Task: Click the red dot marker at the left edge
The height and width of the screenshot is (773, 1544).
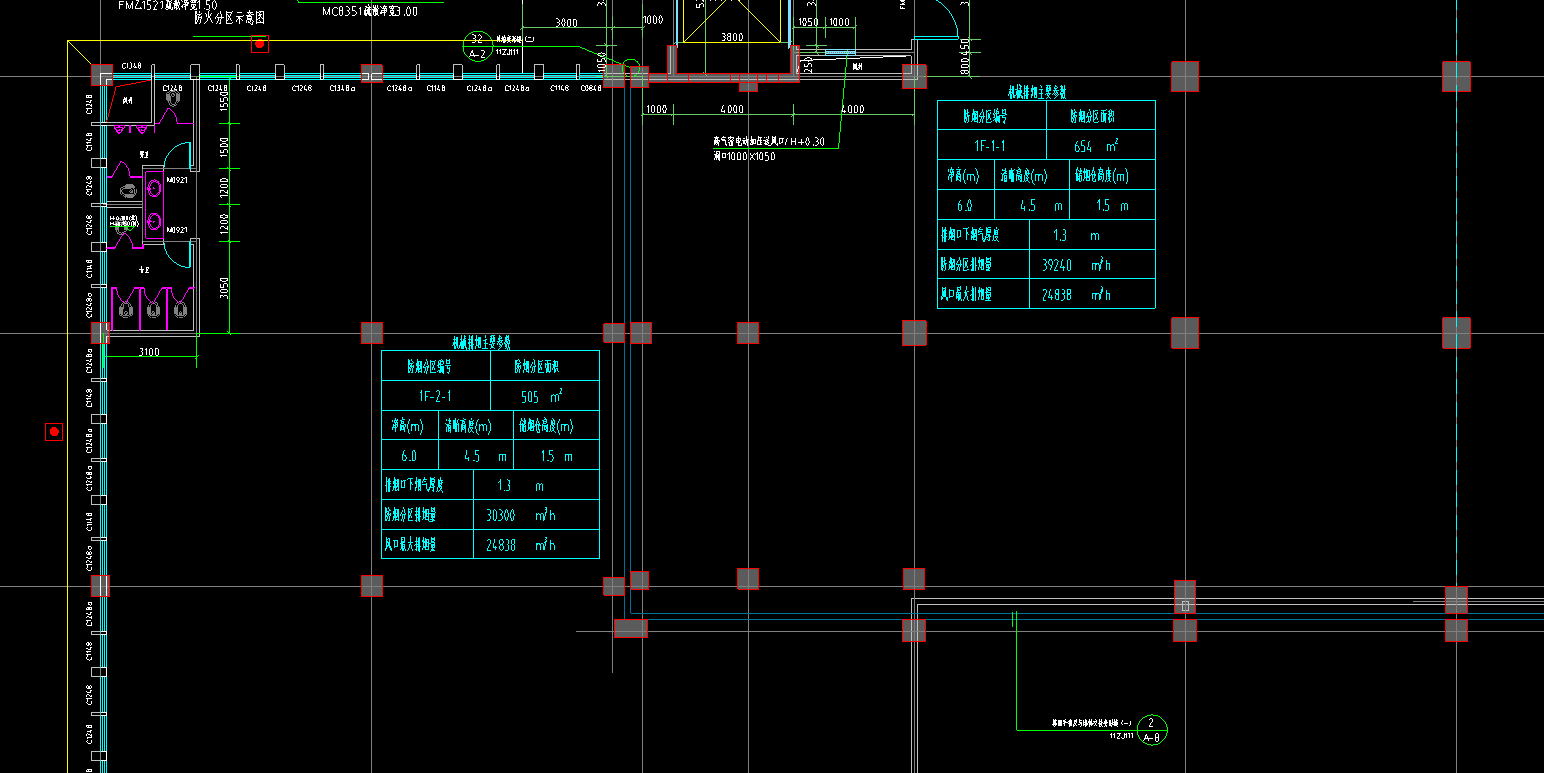Action: [55, 432]
